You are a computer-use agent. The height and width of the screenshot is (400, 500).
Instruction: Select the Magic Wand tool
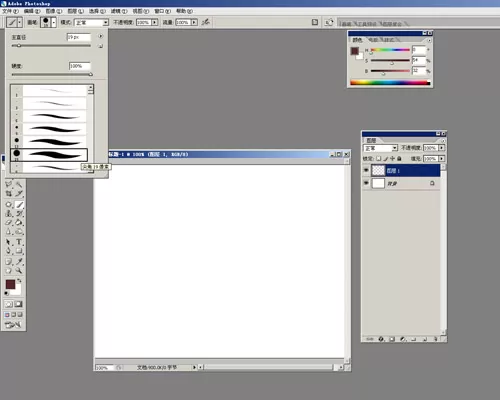point(19,184)
